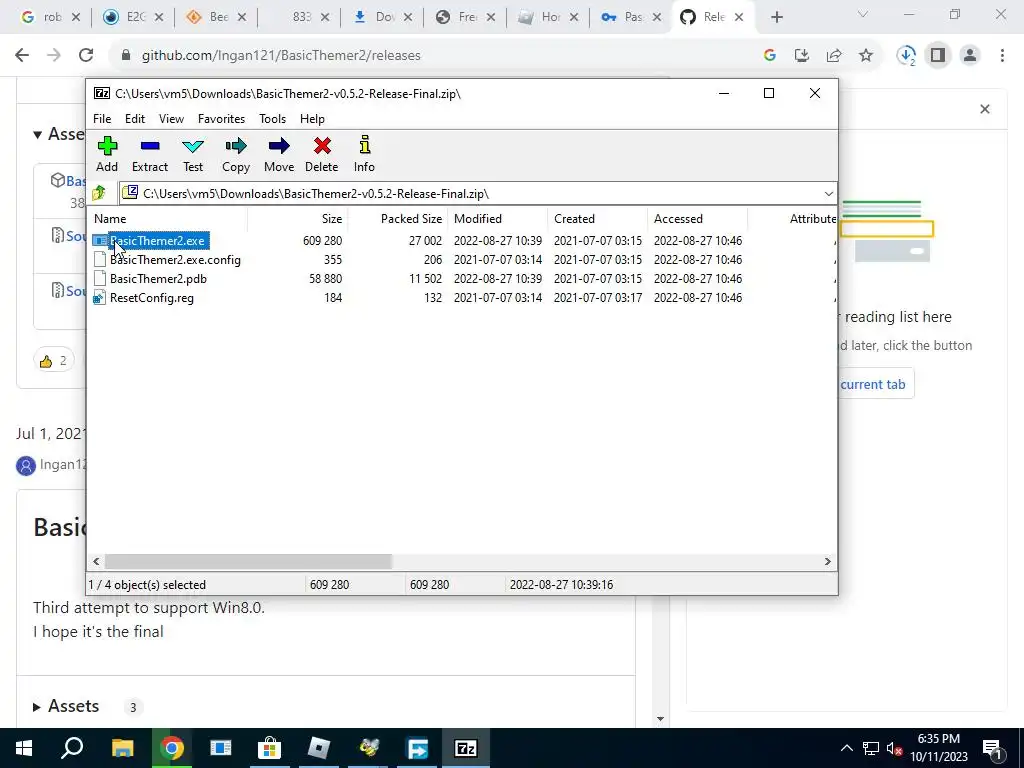This screenshot has width=1024, height=768.
Task: Click the thumbs-up reaction button
Action: pos(54,360)
